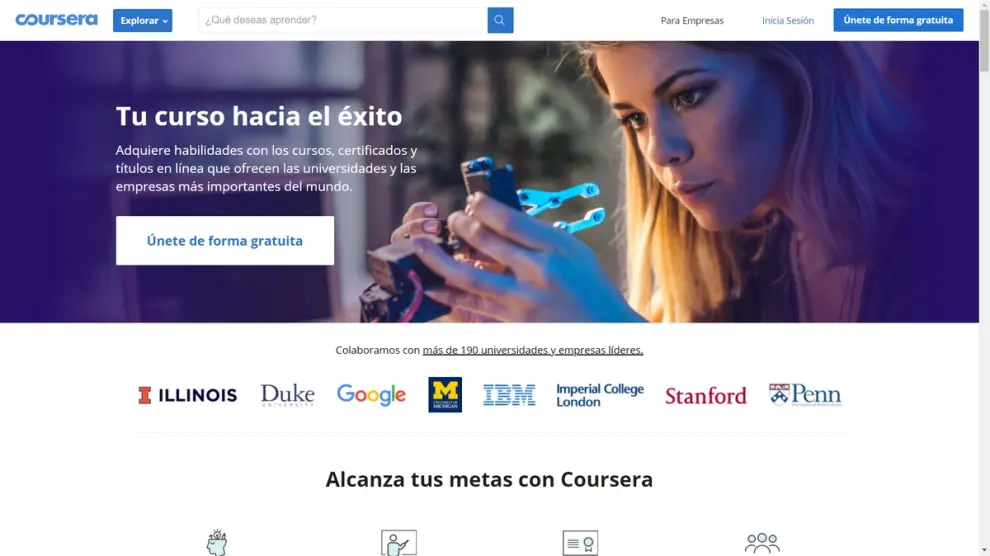Open the Illinois university logo

pos(188,395)
